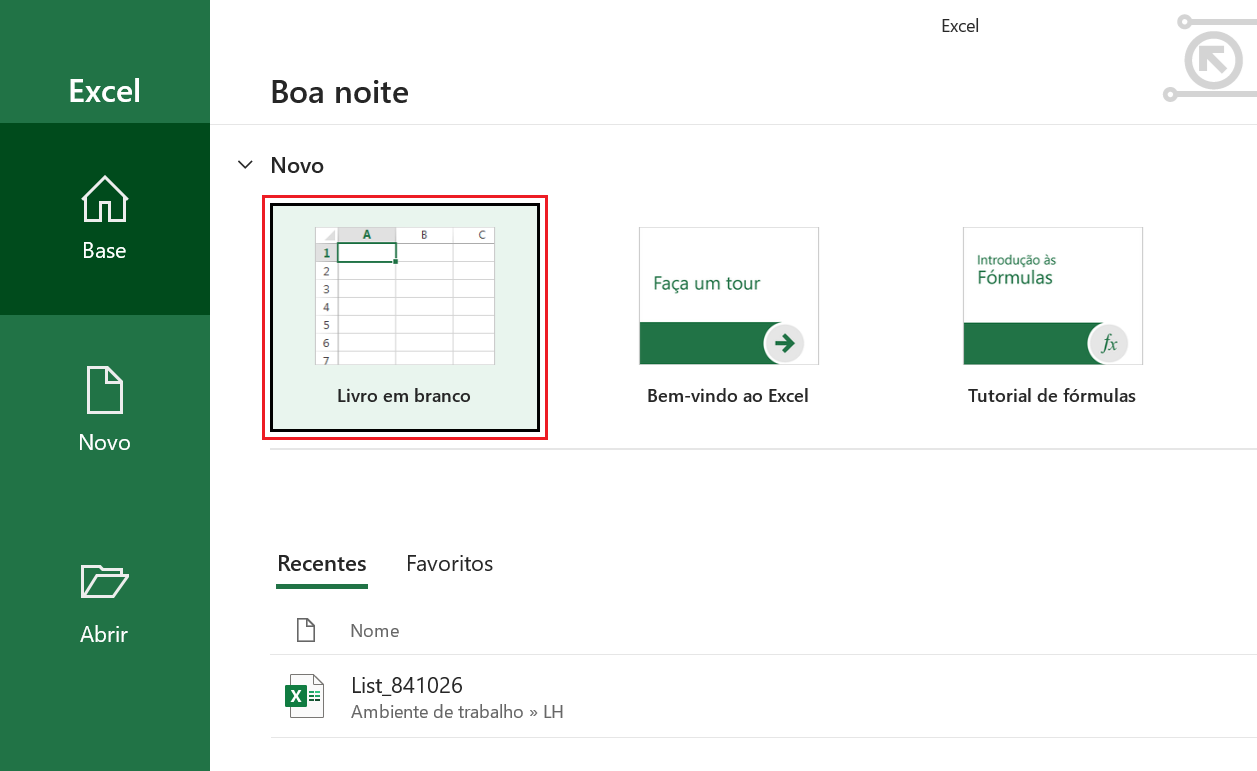Sort by the Nome column header
This screenshot has width=1257, height=771.
pyautogui.click(x=374, y=631)
